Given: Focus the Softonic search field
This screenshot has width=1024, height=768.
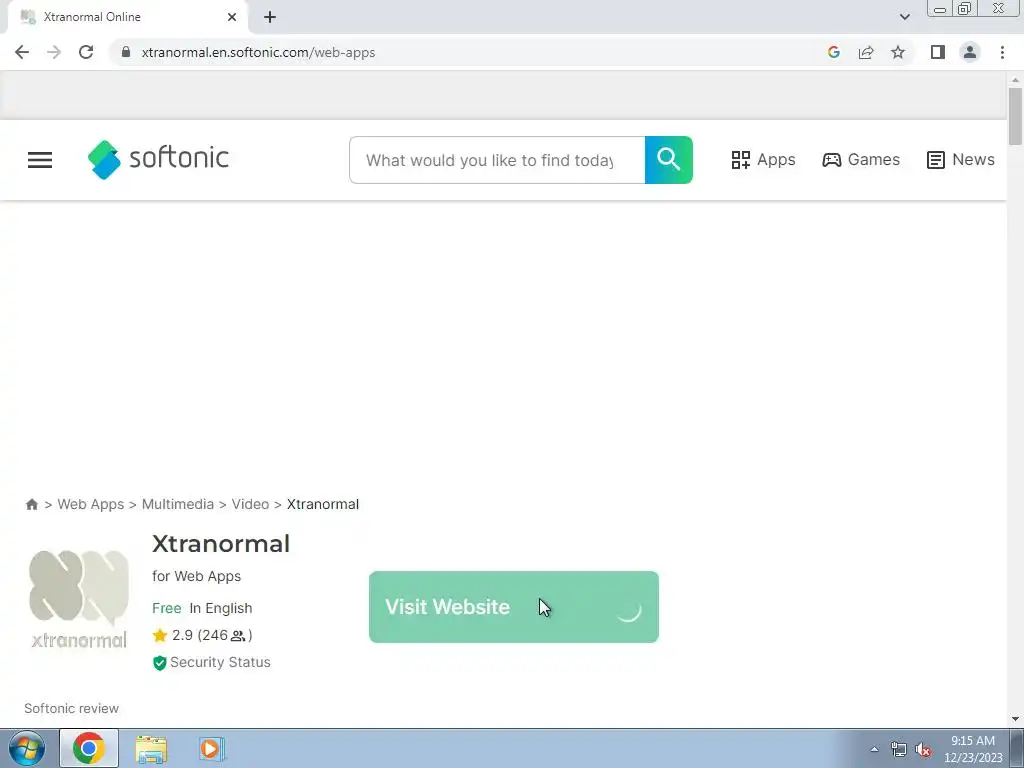Looking at the screenshot, I should pos(497,160).
